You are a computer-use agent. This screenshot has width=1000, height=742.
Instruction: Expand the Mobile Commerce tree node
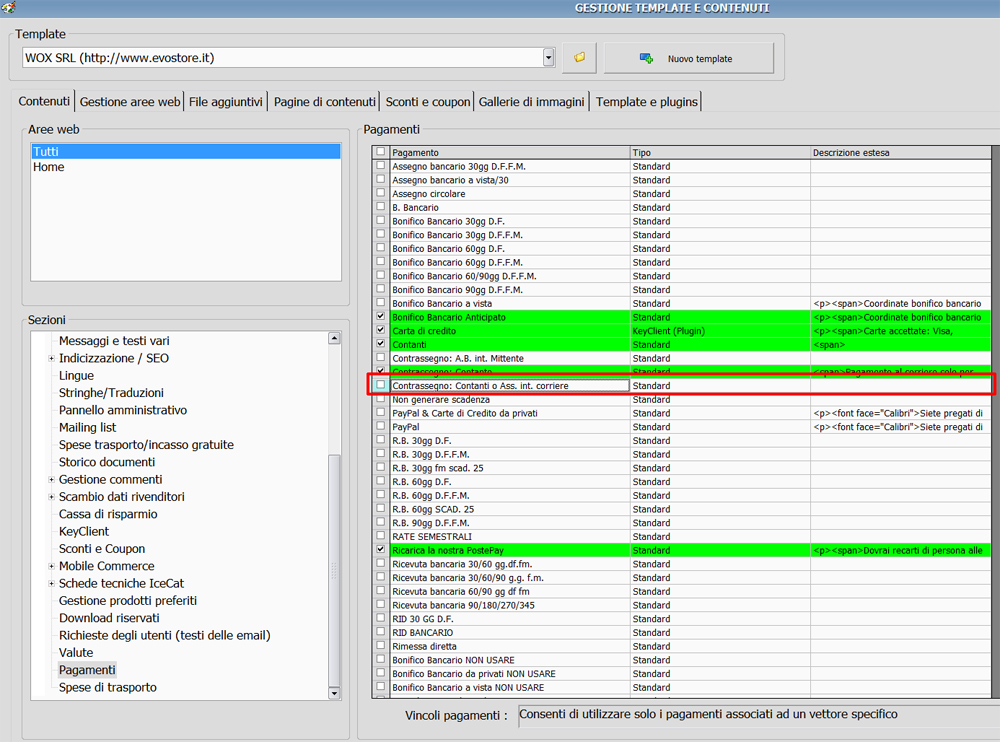[x=51, y=566]
